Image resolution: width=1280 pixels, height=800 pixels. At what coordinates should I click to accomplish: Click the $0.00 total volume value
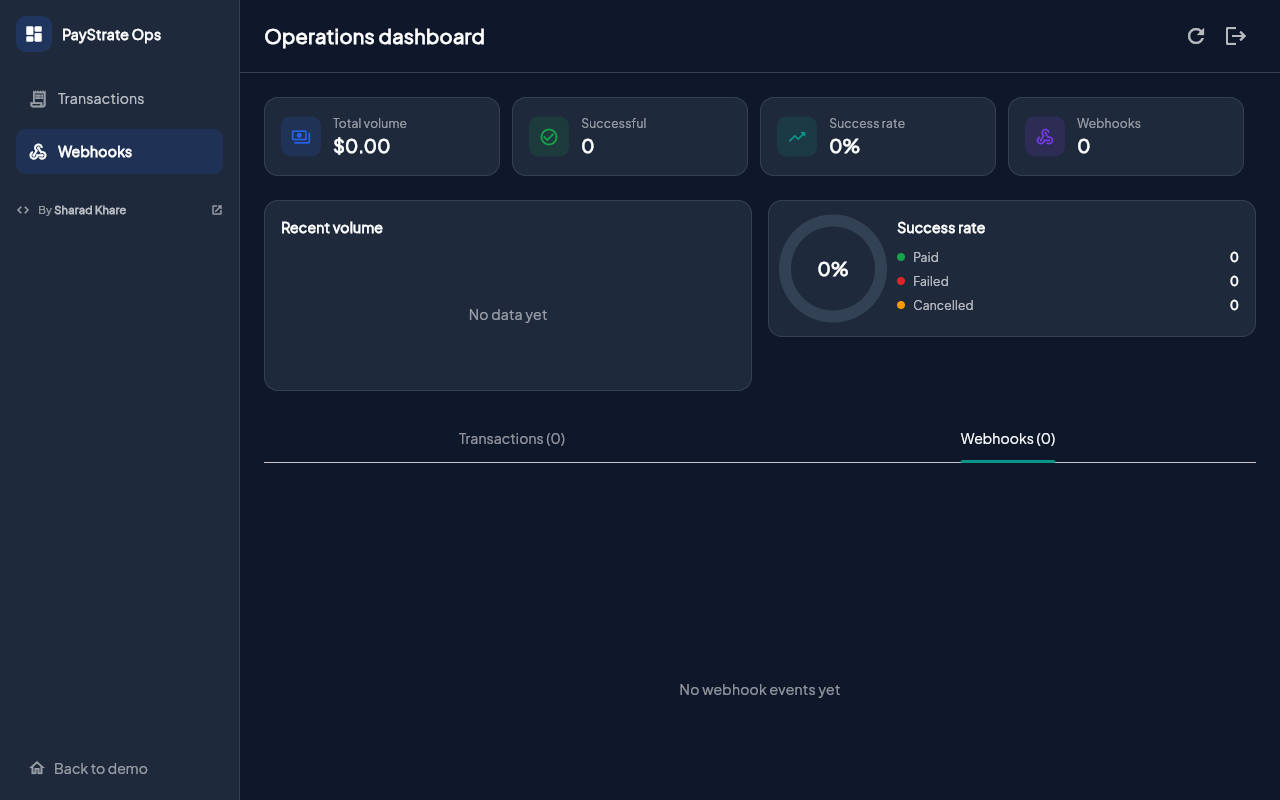coord(362,146)
